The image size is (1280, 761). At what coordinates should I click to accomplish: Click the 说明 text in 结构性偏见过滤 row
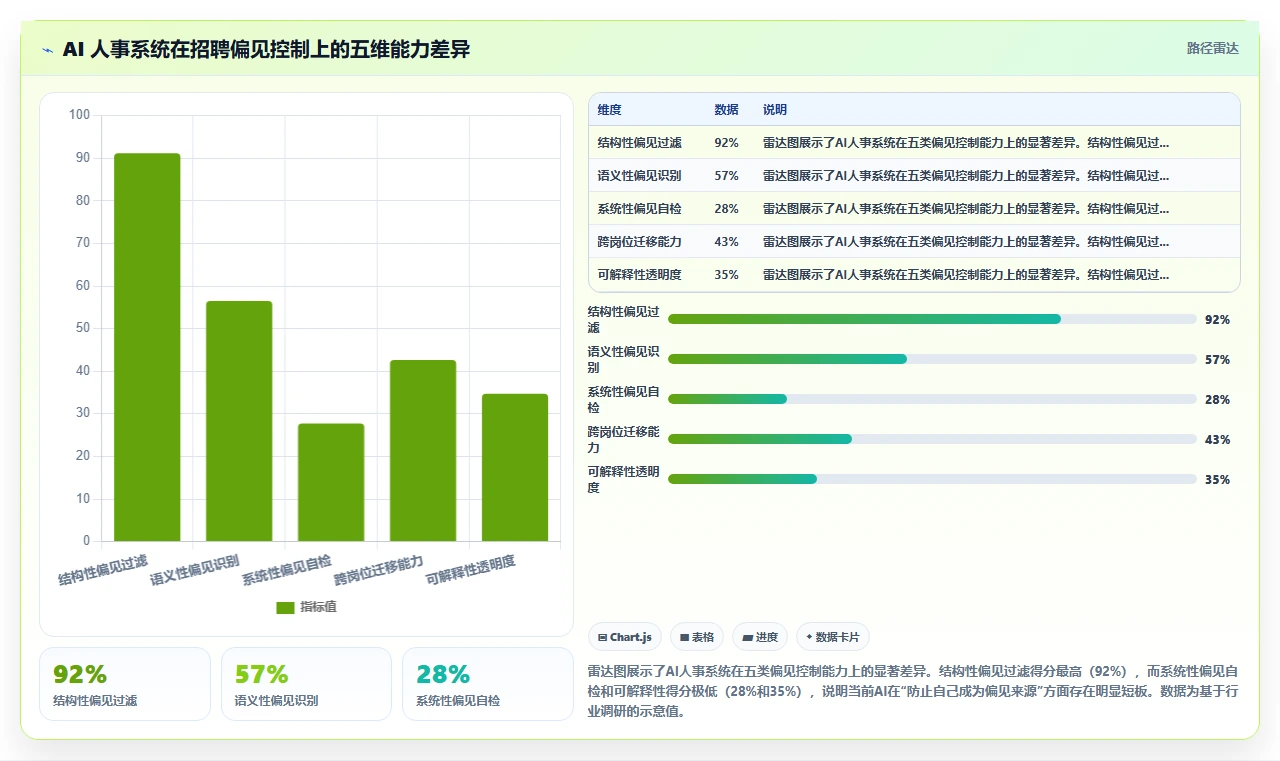pyautogui.click(x=966, y=143)
